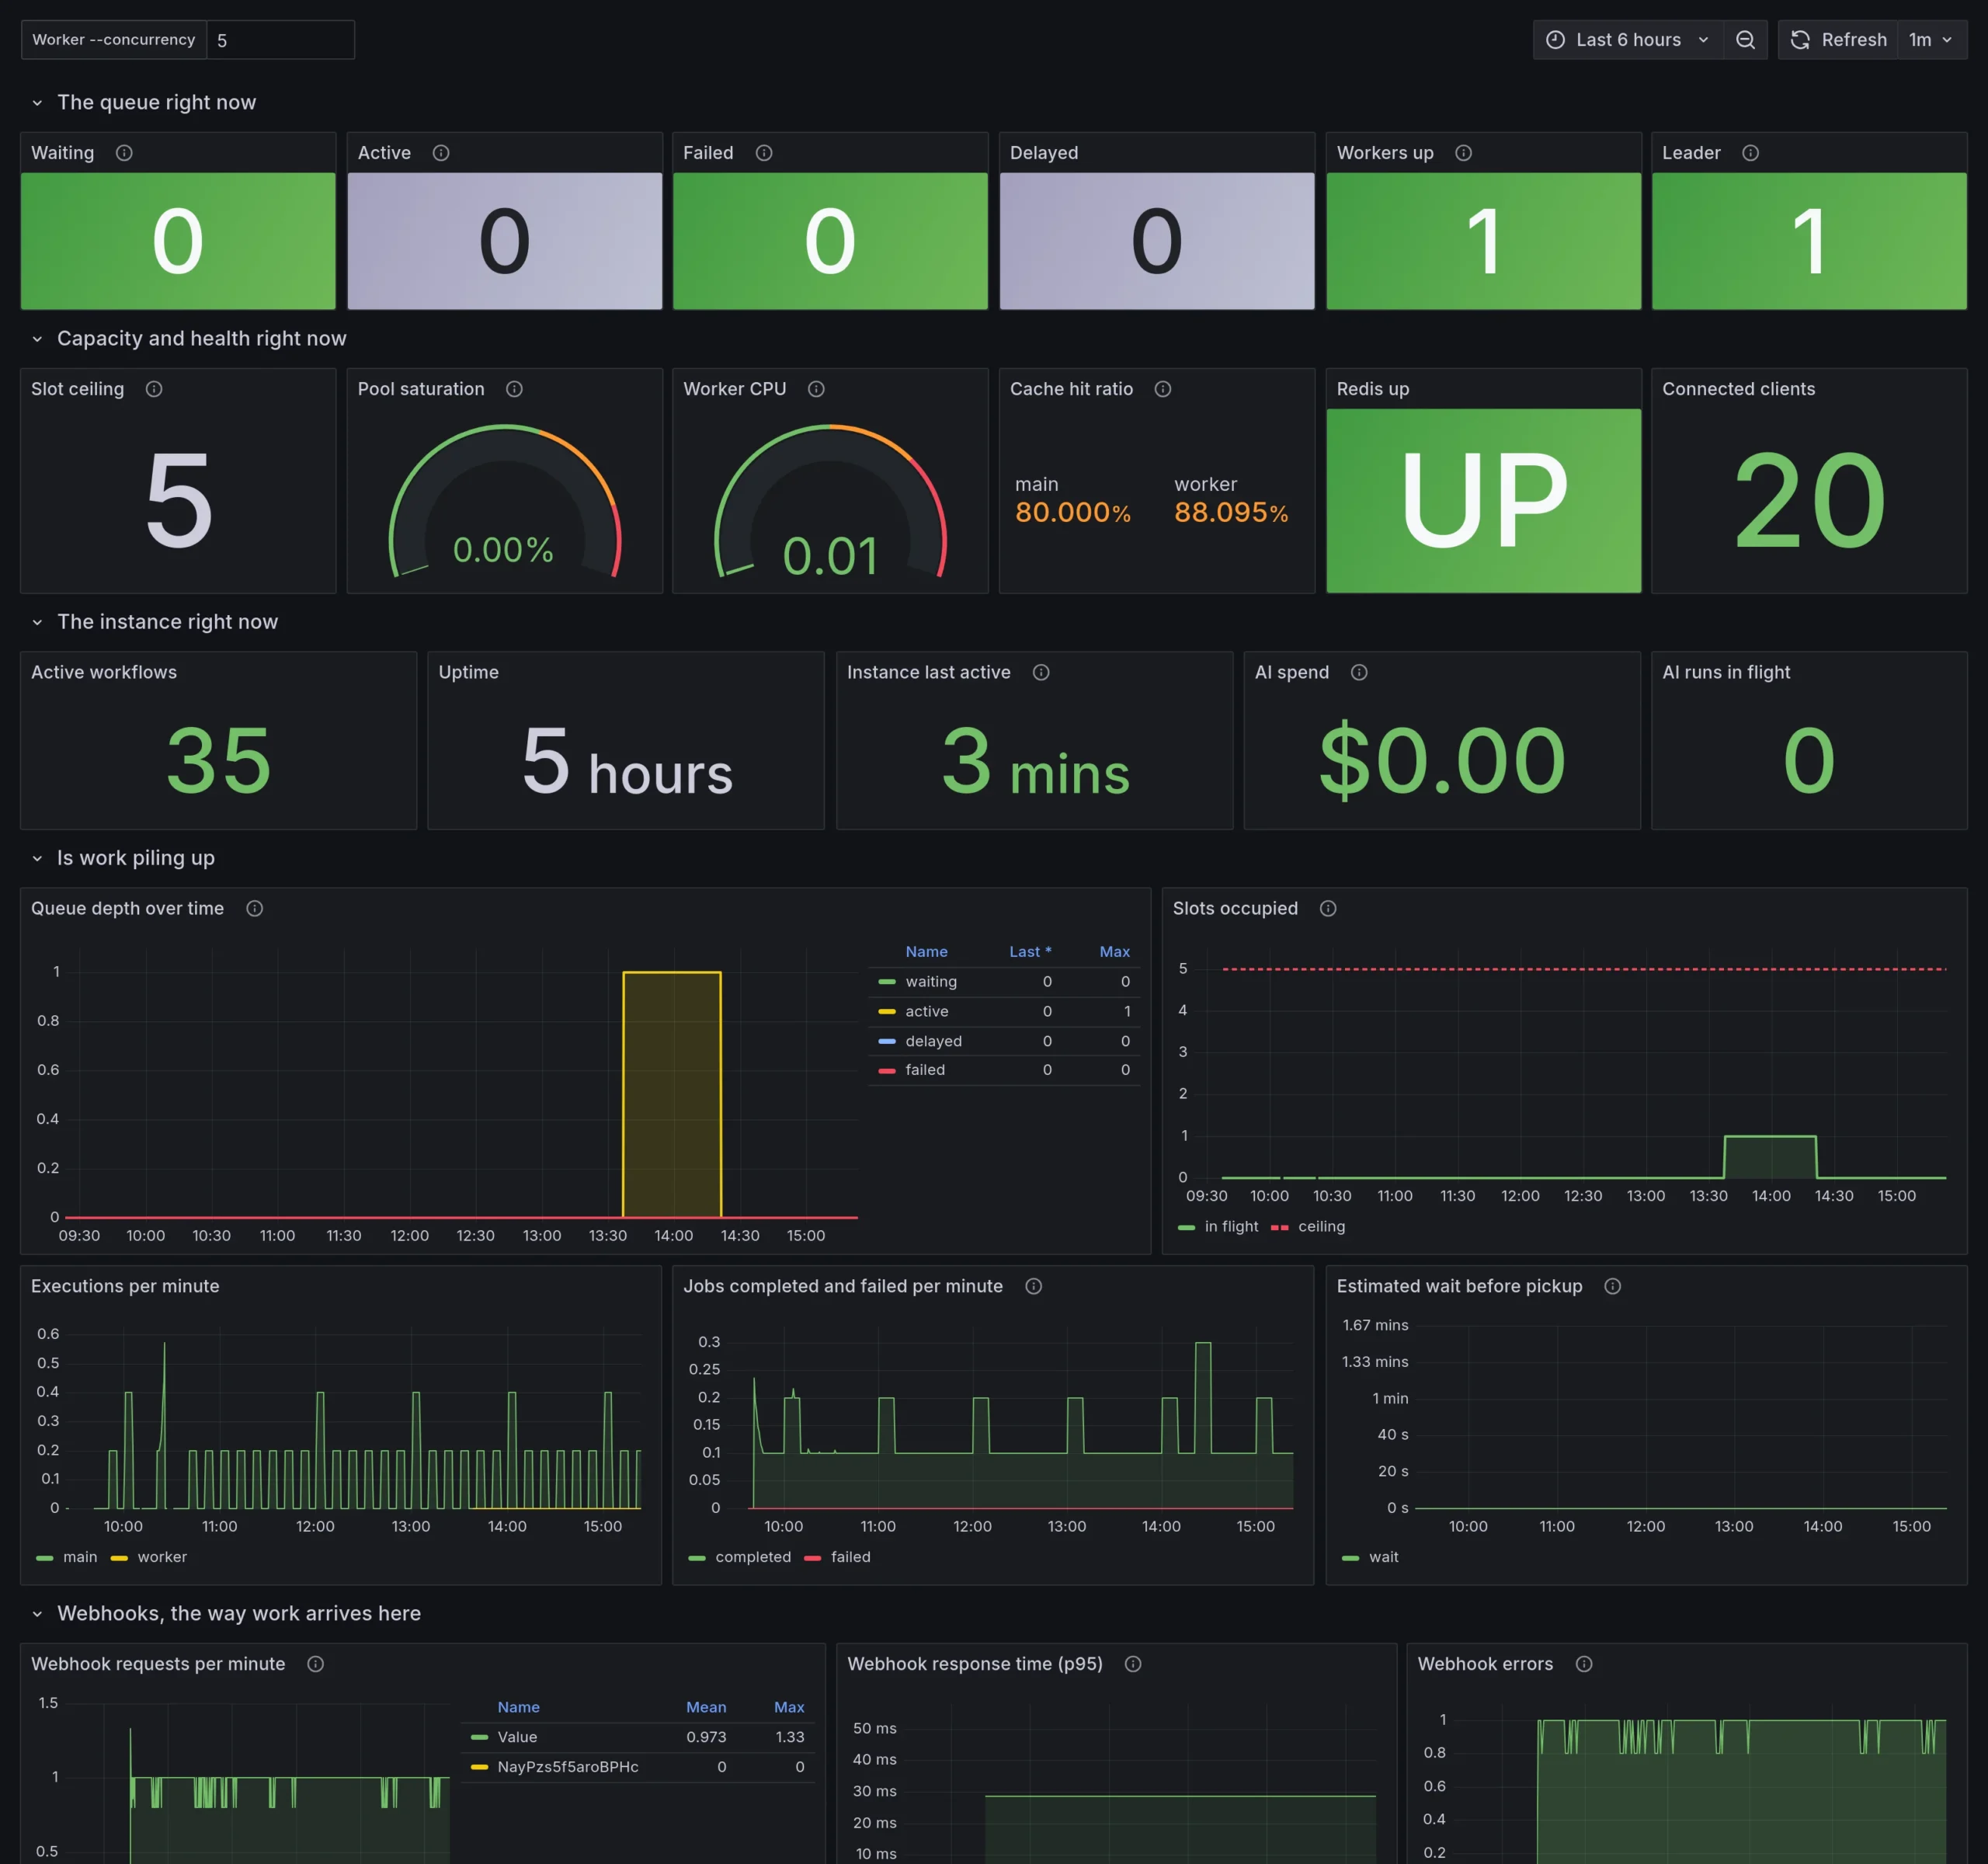Click the Executions per minute panel title
Viewport: 1988px width, 1864px height.
[125, 1286]
